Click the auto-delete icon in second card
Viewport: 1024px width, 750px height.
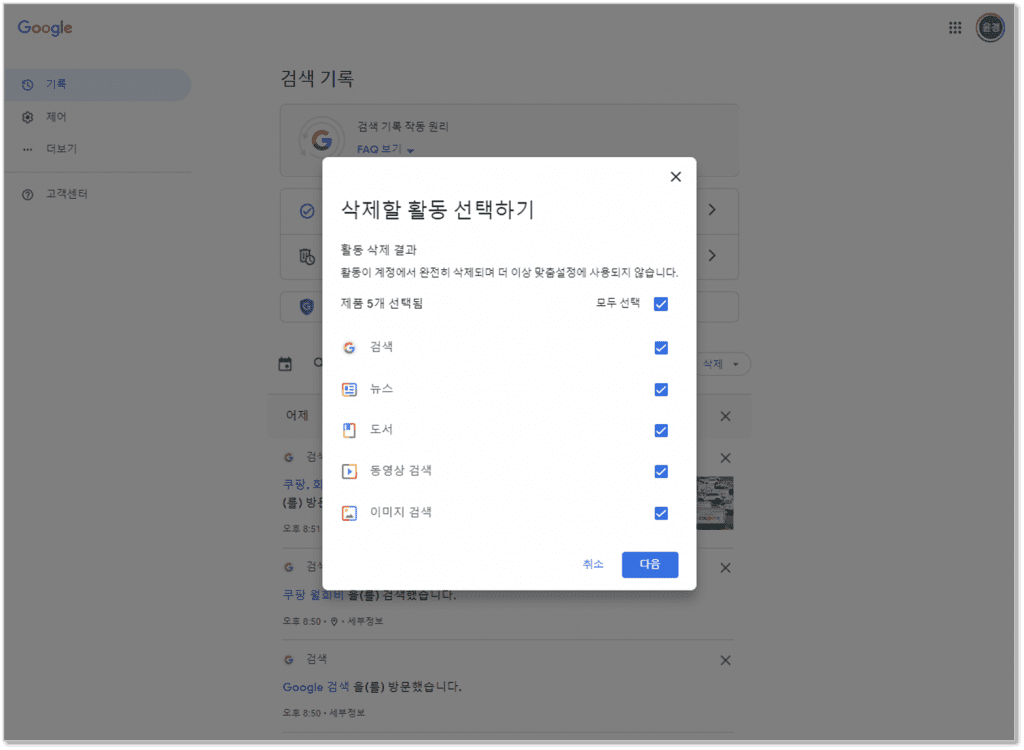click(x=307, y=257)
